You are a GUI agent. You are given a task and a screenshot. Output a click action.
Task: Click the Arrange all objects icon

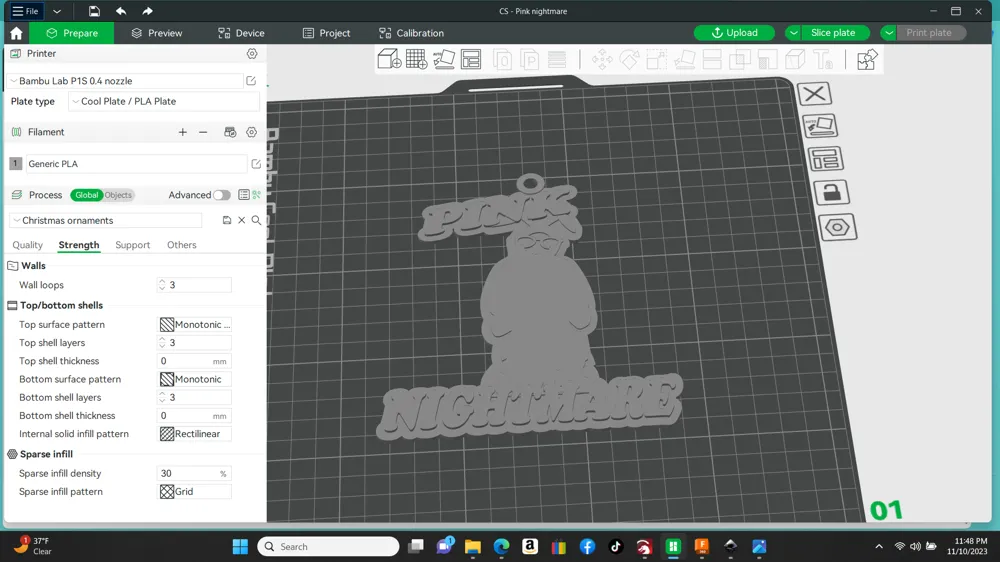pos(471,60)
